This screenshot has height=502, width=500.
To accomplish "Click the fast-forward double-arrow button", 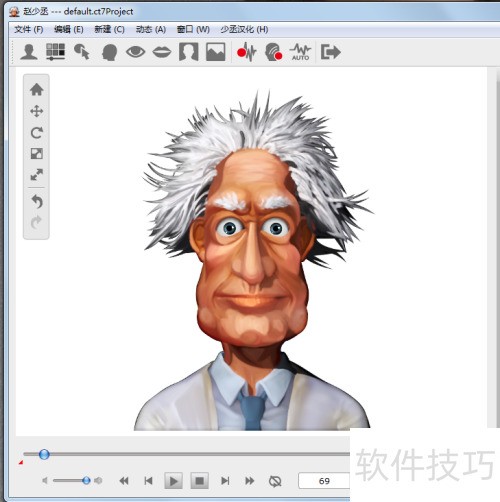I will (250, 481).
